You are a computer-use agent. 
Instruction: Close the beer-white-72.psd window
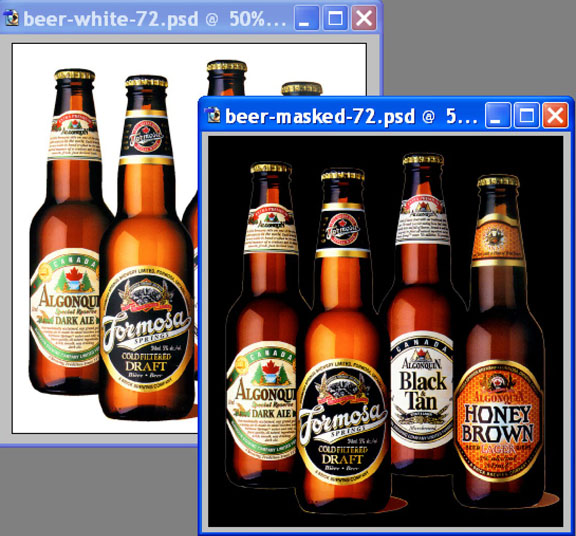tap(364, 18)
